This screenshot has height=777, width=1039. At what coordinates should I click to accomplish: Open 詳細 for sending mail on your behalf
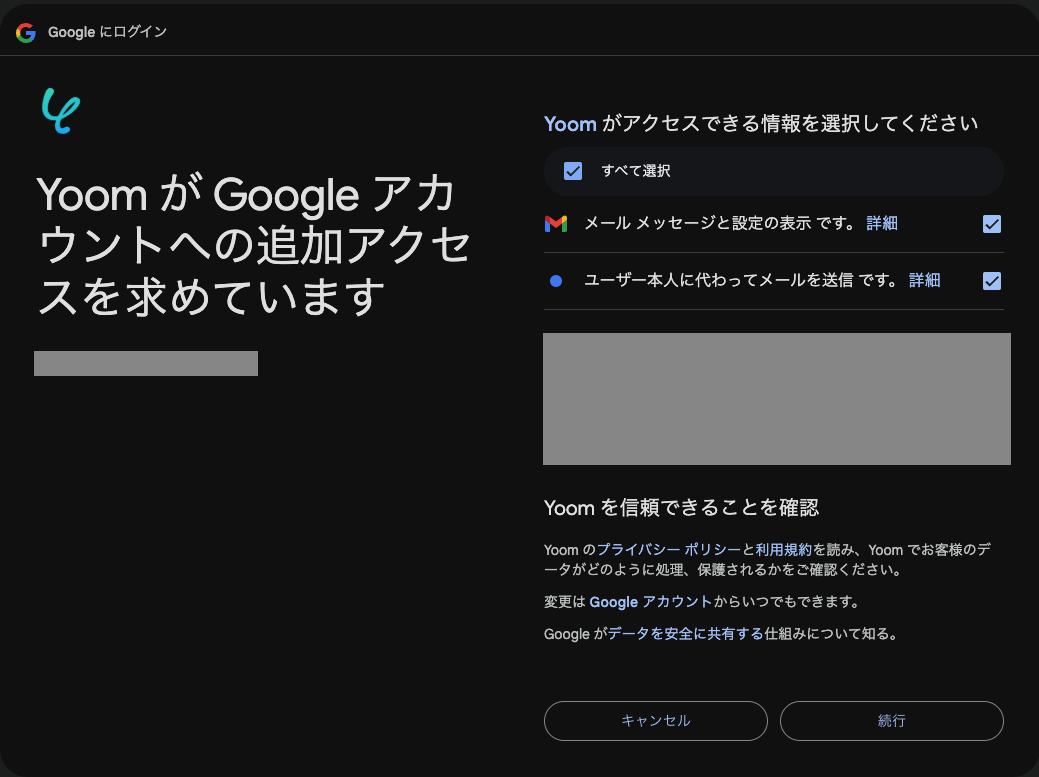point(924,280)
